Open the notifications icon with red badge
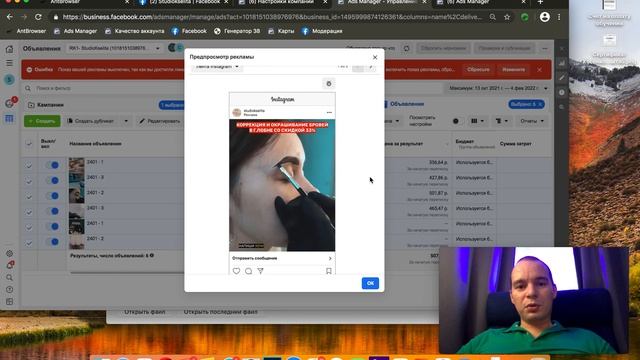The height and width of the screenshot is (360, 640). [x=10, y=103]
